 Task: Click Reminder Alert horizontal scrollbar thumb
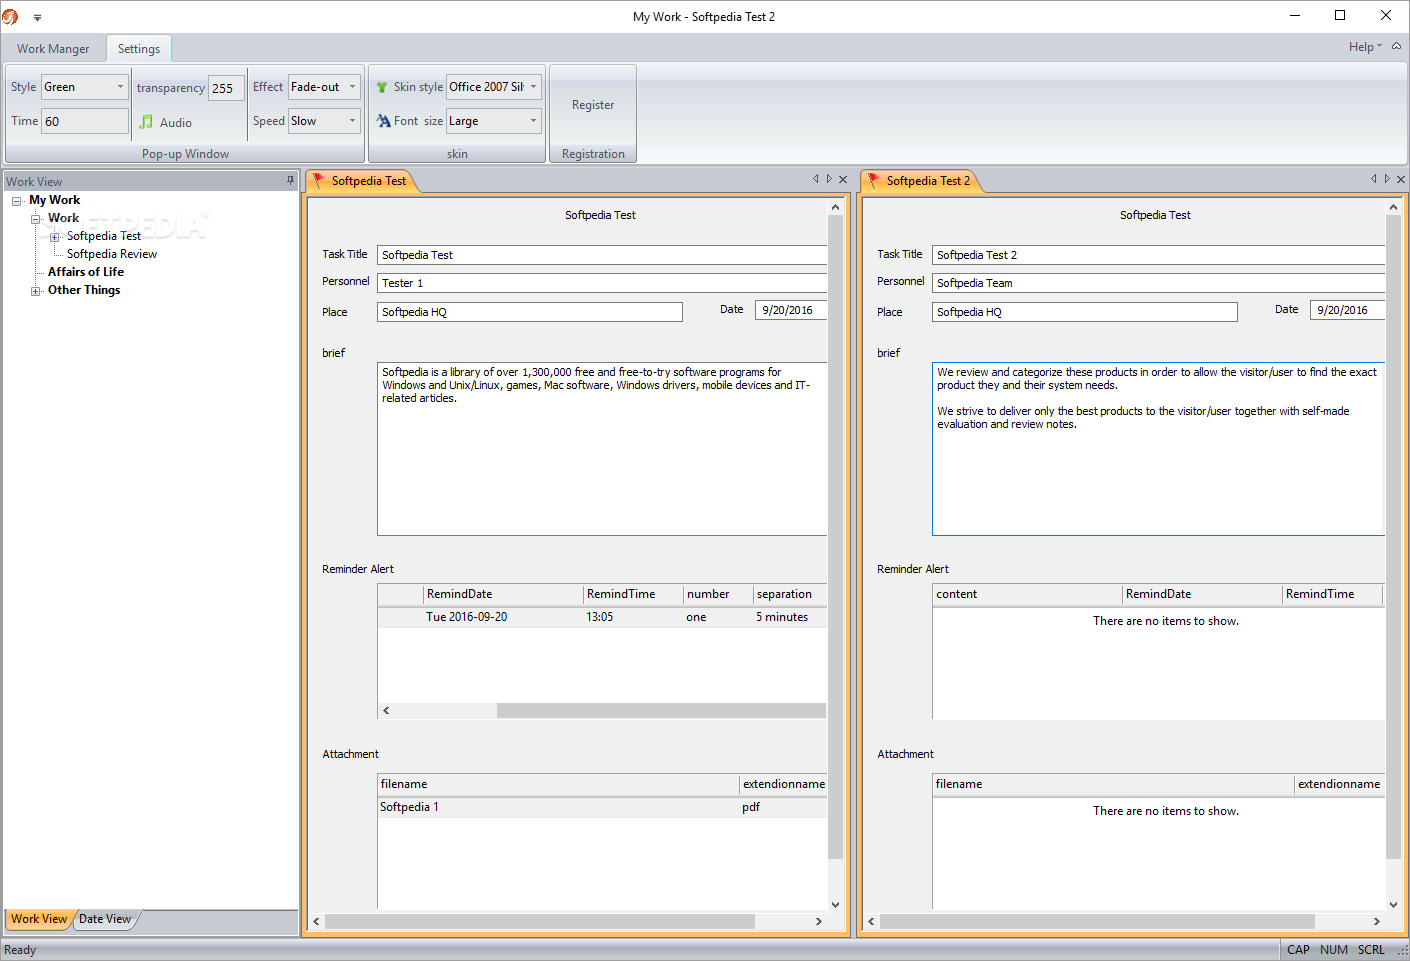[x=661, y=710]
